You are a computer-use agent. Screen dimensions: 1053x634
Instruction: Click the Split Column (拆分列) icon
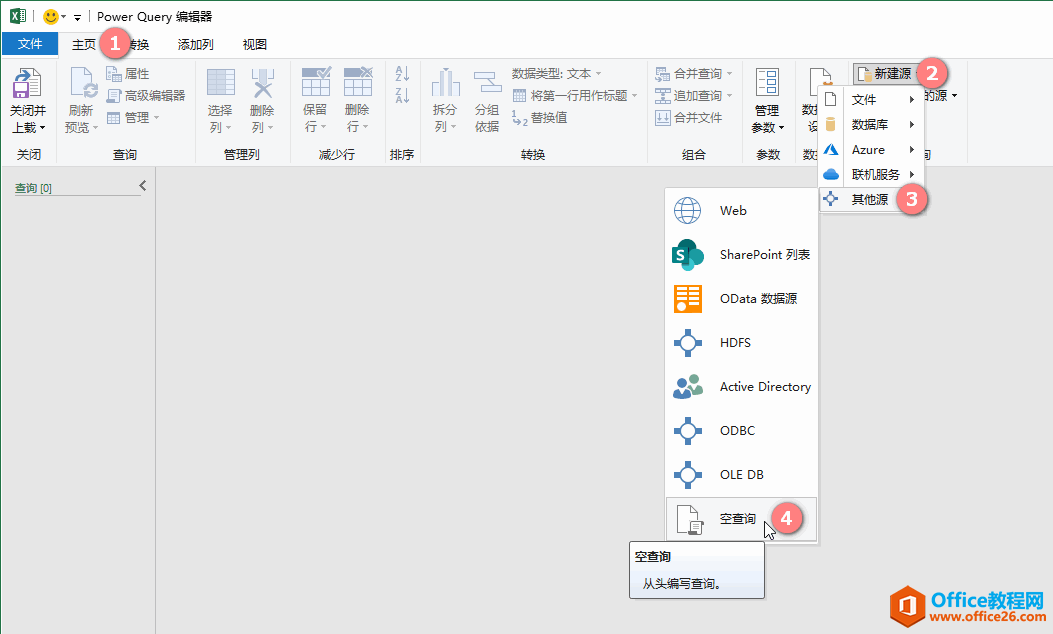445,83
